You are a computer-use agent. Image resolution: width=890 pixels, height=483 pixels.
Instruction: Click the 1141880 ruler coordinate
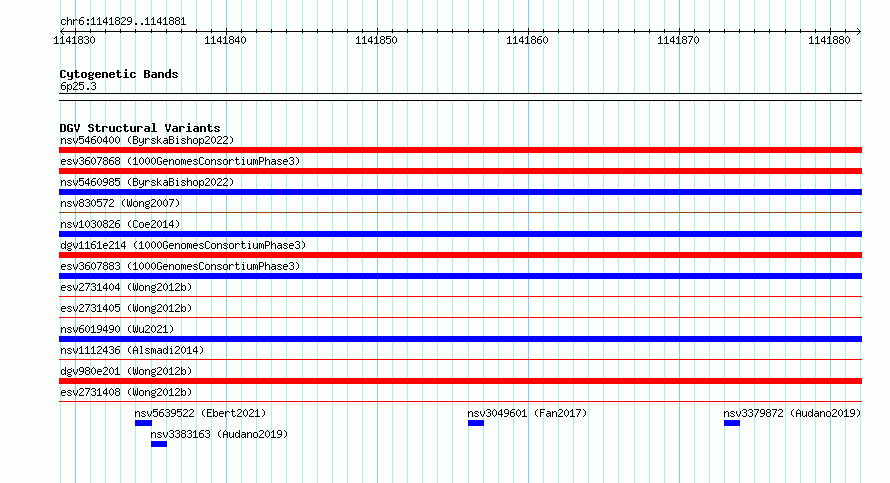(829, 40)
